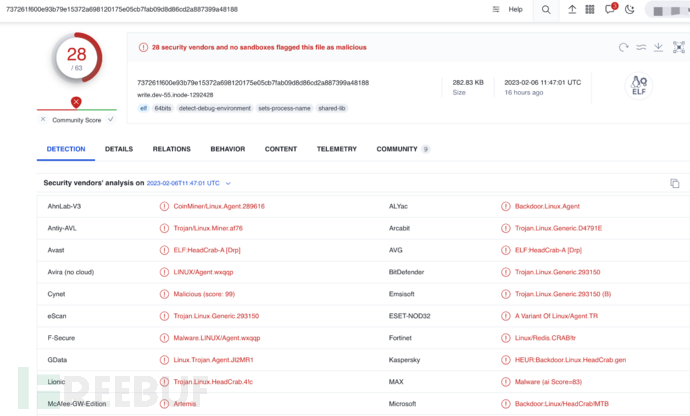The width and height of the screenshot is (690, 416).
Task: Open the user account menu
Action: (665, 10)
